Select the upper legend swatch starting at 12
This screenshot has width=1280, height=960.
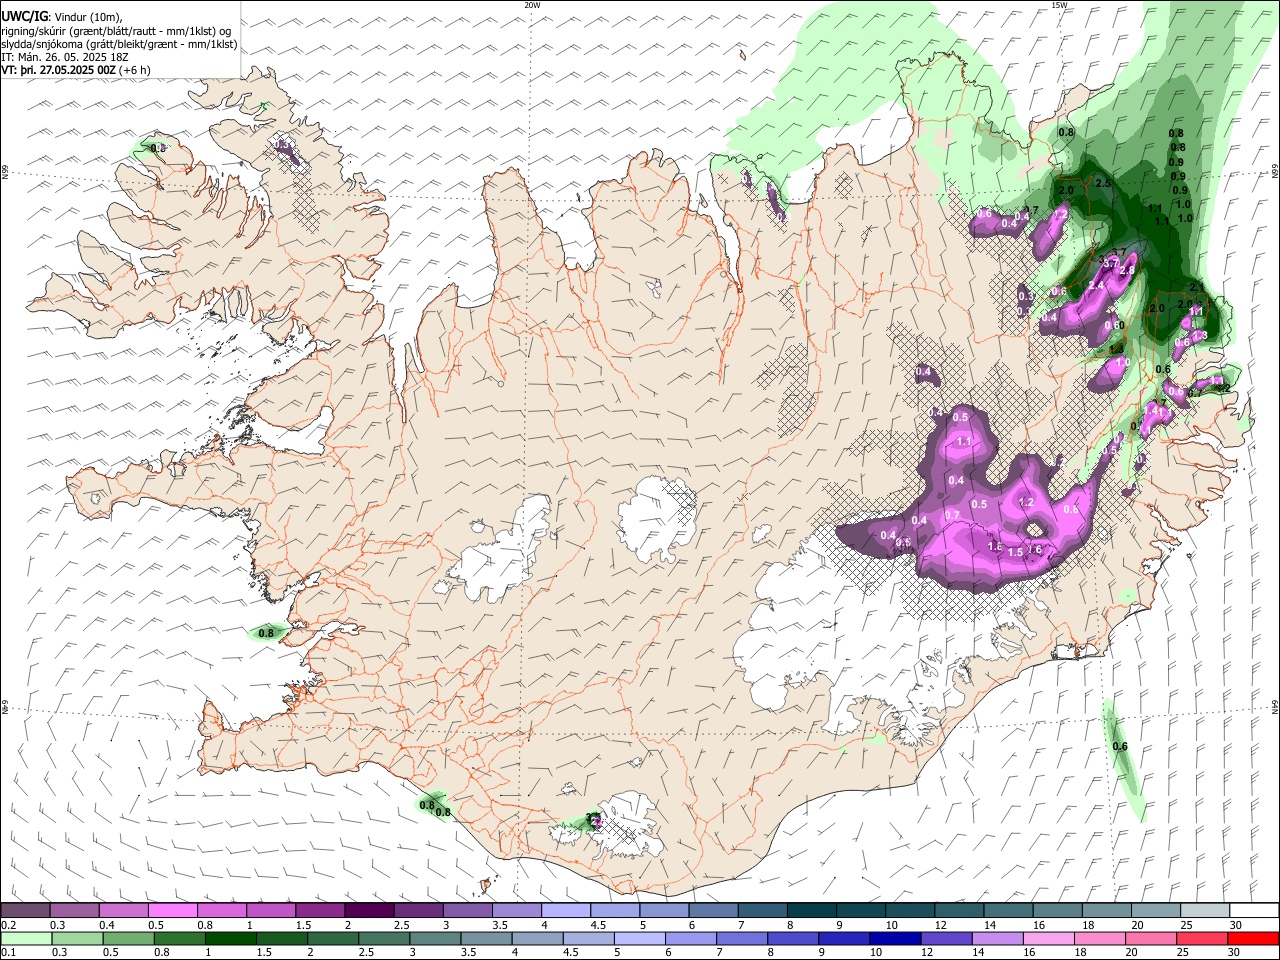tap(957, 911)
